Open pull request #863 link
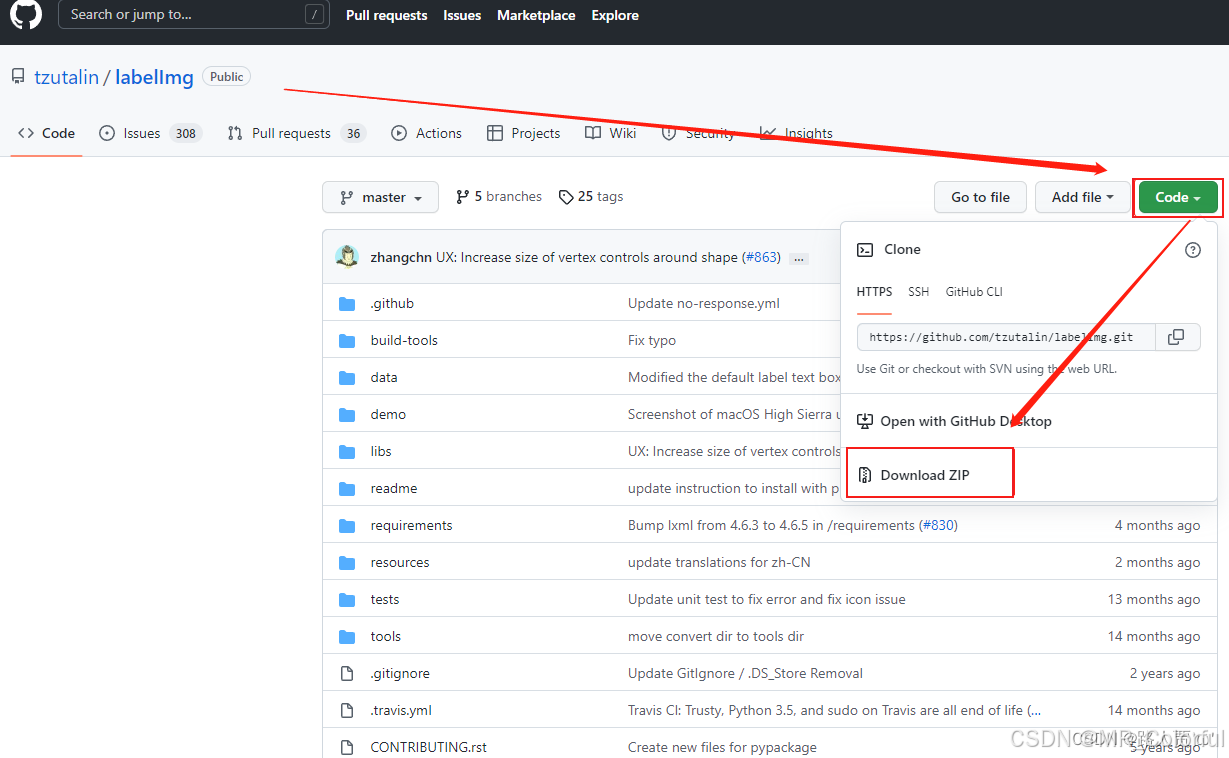 click(x=764, y=257)
